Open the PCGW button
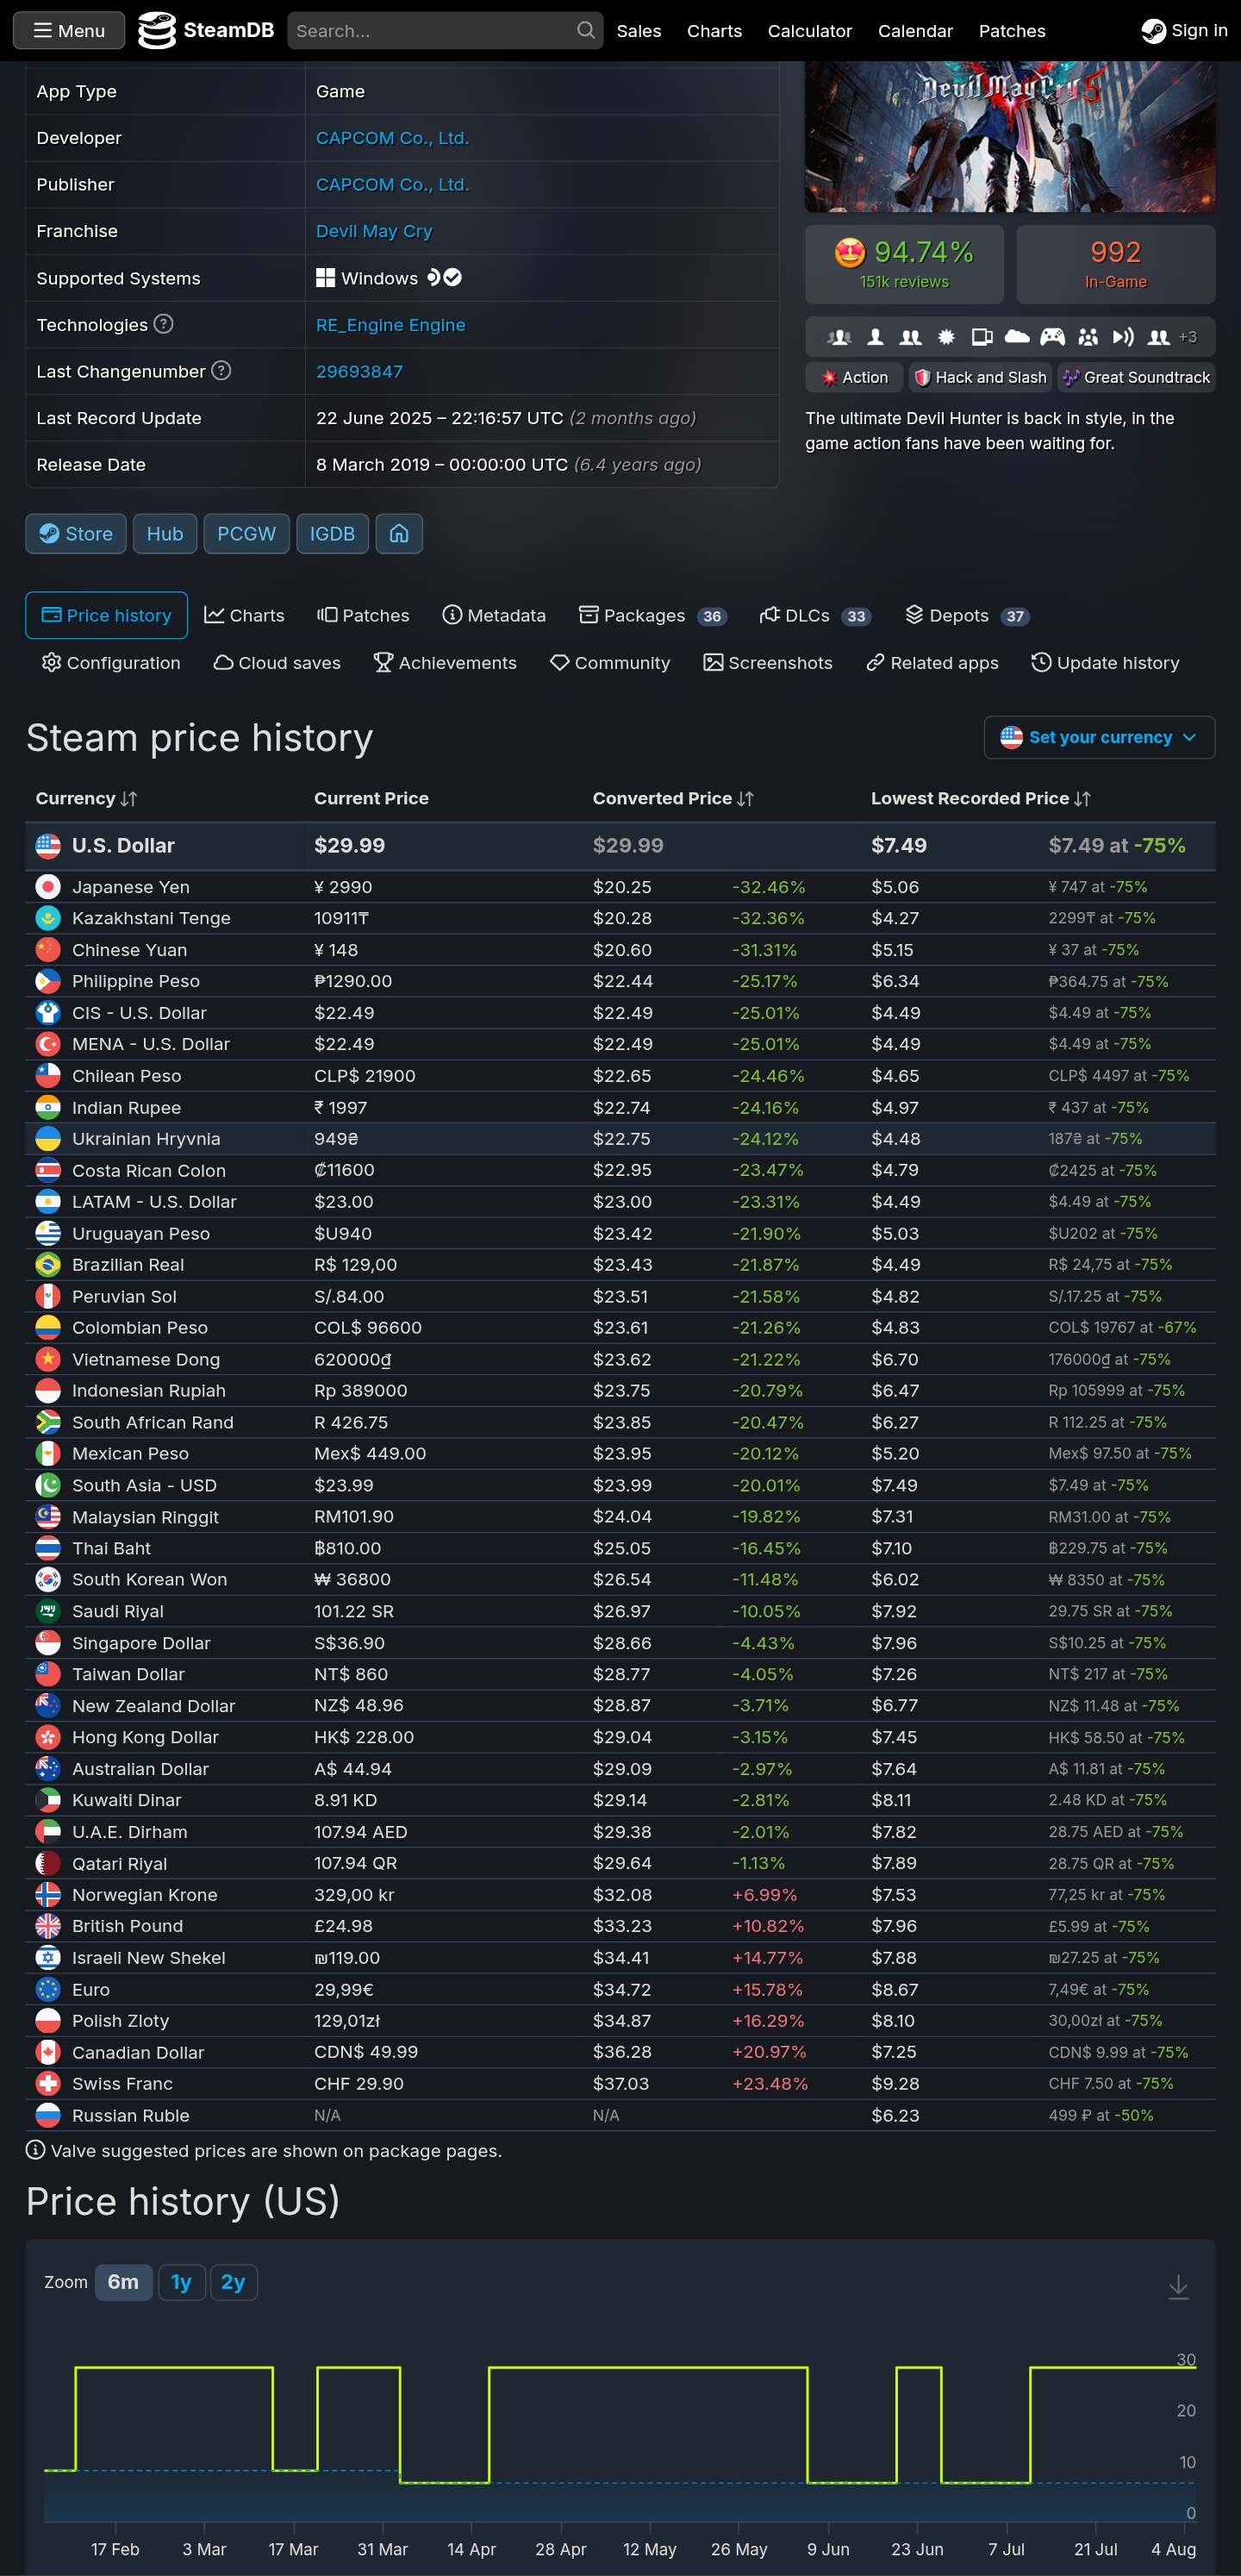Viewport: 1241px width, 2576px height. click(x=246, y=534)
